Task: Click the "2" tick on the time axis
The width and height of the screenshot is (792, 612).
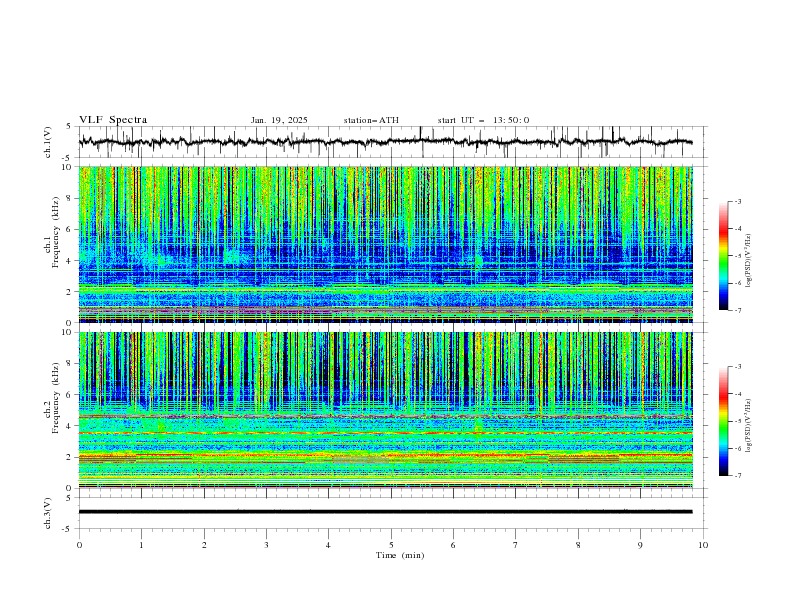Action: 204,545
